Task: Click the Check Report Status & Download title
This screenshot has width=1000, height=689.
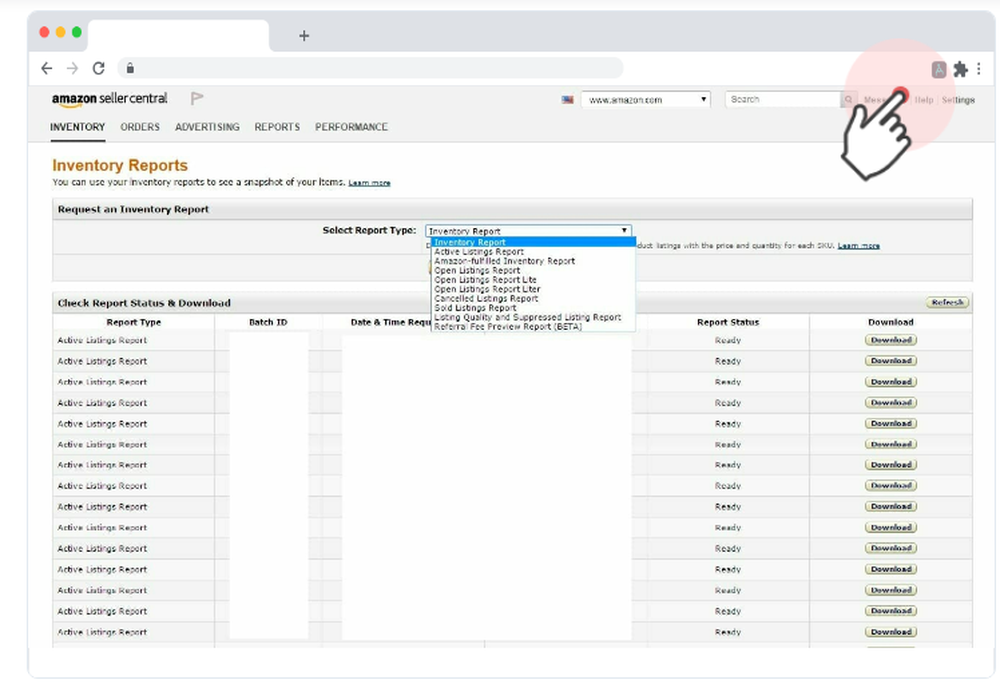Action: [x=144, y=303]
